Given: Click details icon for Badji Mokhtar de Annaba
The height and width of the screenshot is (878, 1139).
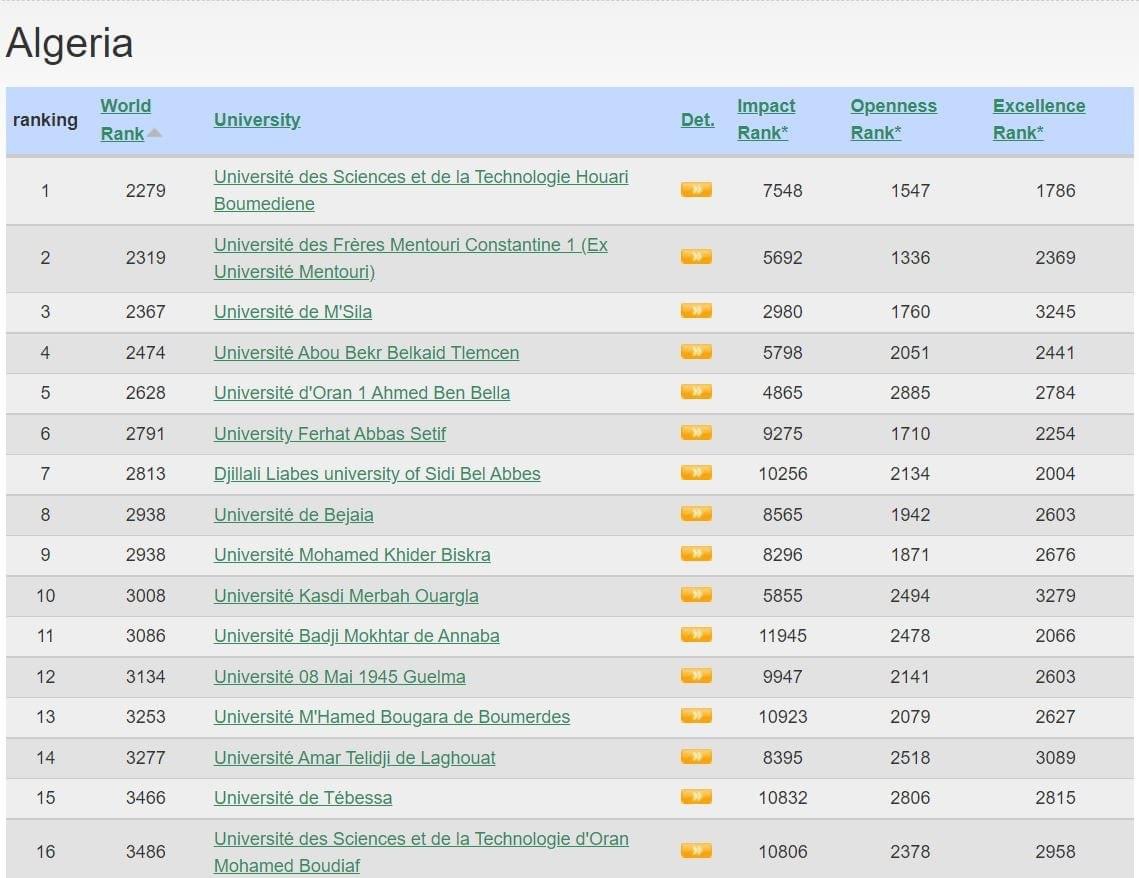Looking at the screenshot, I should [696, 635].
